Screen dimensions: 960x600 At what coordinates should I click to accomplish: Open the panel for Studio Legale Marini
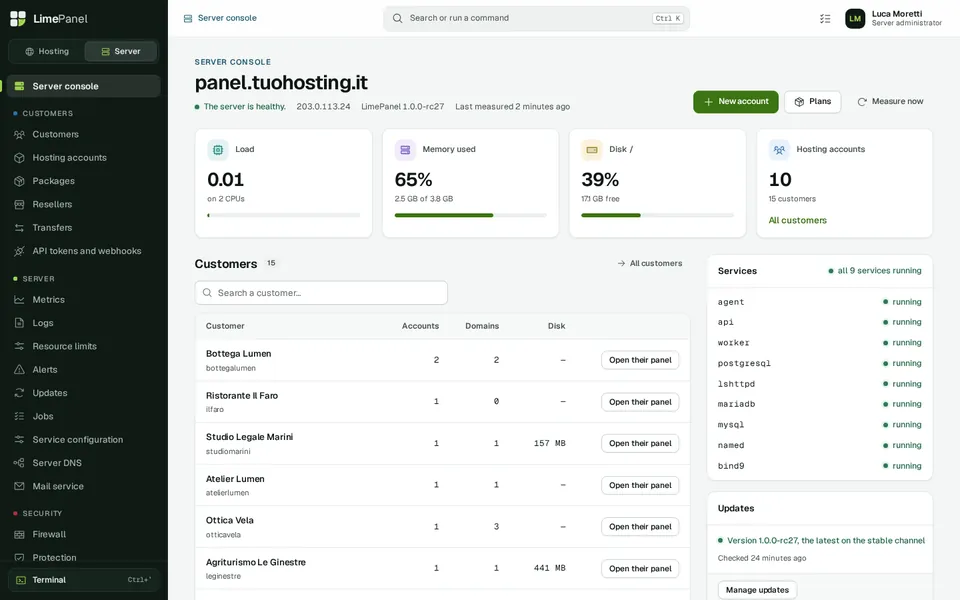tap(640, 443)
